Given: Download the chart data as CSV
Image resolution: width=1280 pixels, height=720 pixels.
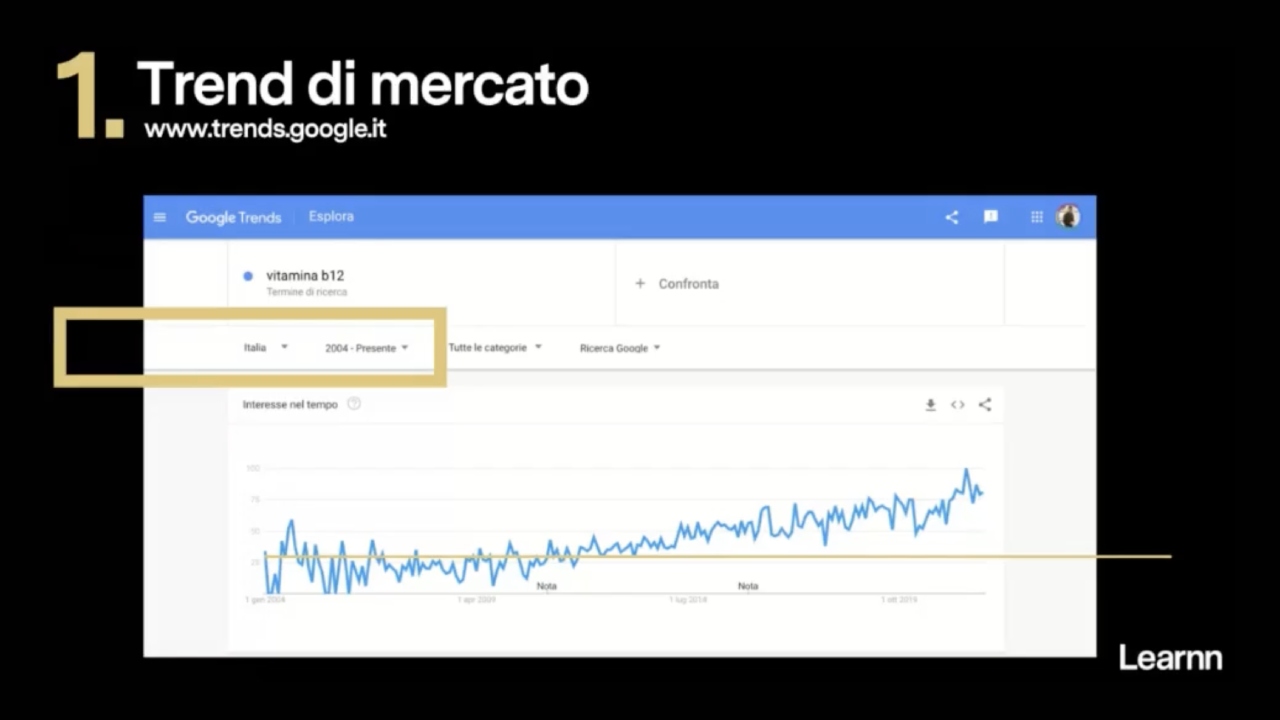Looking at the screenshot, I should click(930, 404).
